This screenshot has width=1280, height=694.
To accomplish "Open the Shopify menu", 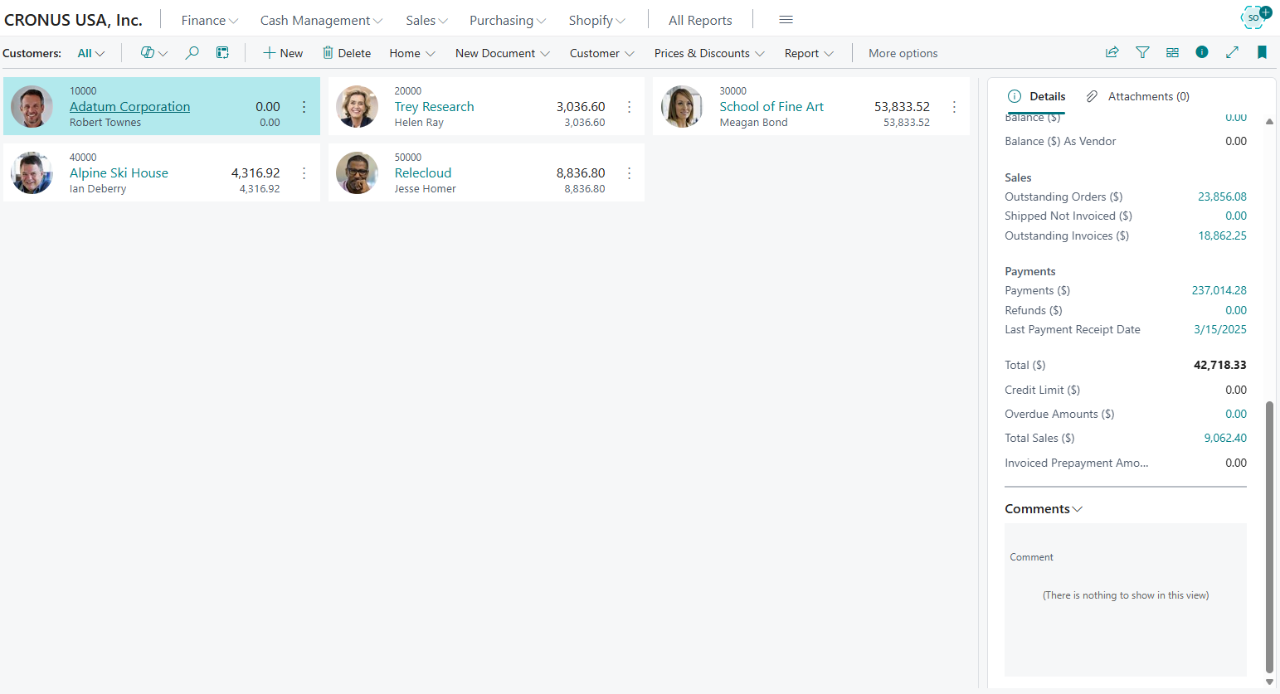I will (596, 19).
